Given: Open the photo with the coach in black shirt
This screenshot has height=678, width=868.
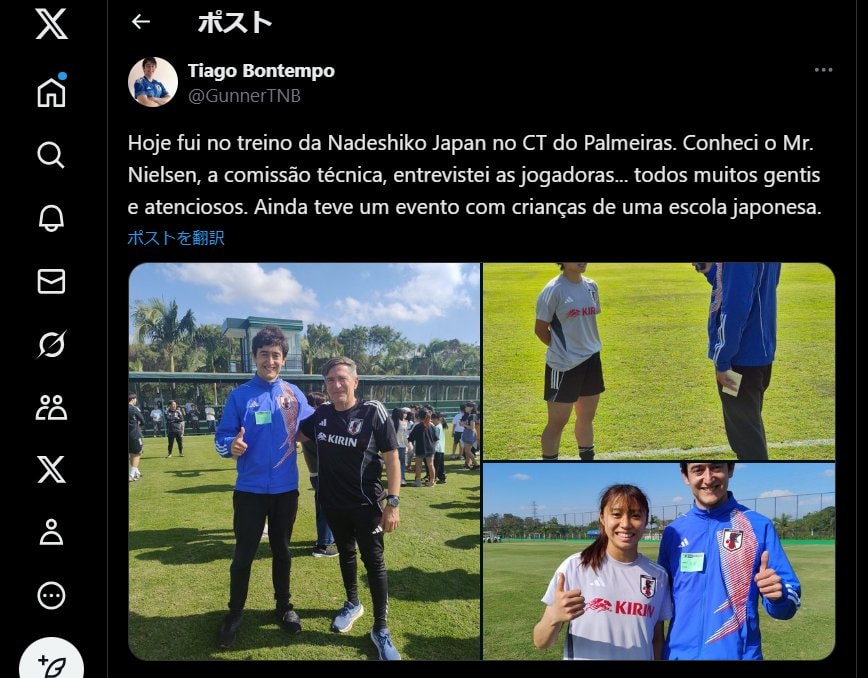Looking at the screenshot, I should click(x=304, y=461).
